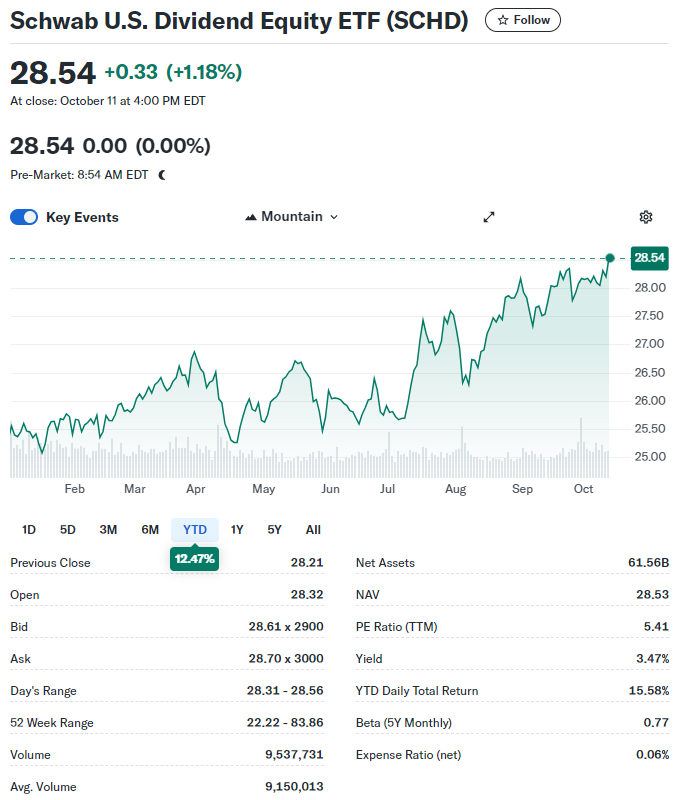678x800 pixels.
Task: Click the Ask value 28.70 x 3000
Action: click(286, 659)
